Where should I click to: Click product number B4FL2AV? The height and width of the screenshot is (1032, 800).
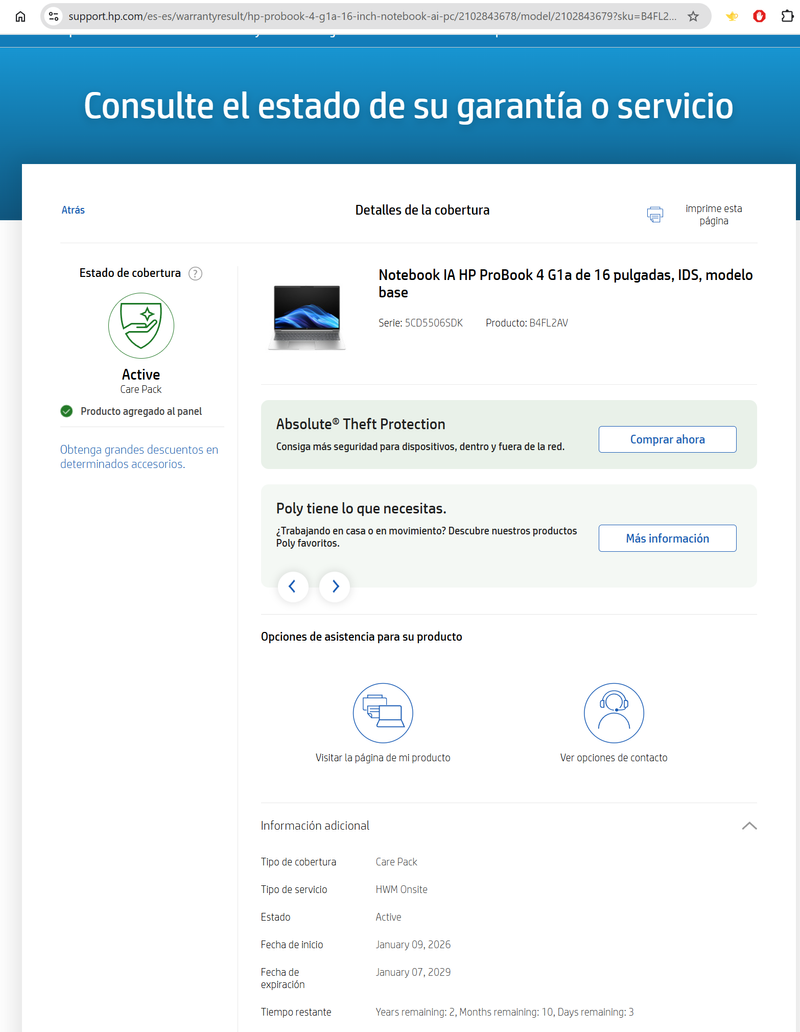pos(549,323)
